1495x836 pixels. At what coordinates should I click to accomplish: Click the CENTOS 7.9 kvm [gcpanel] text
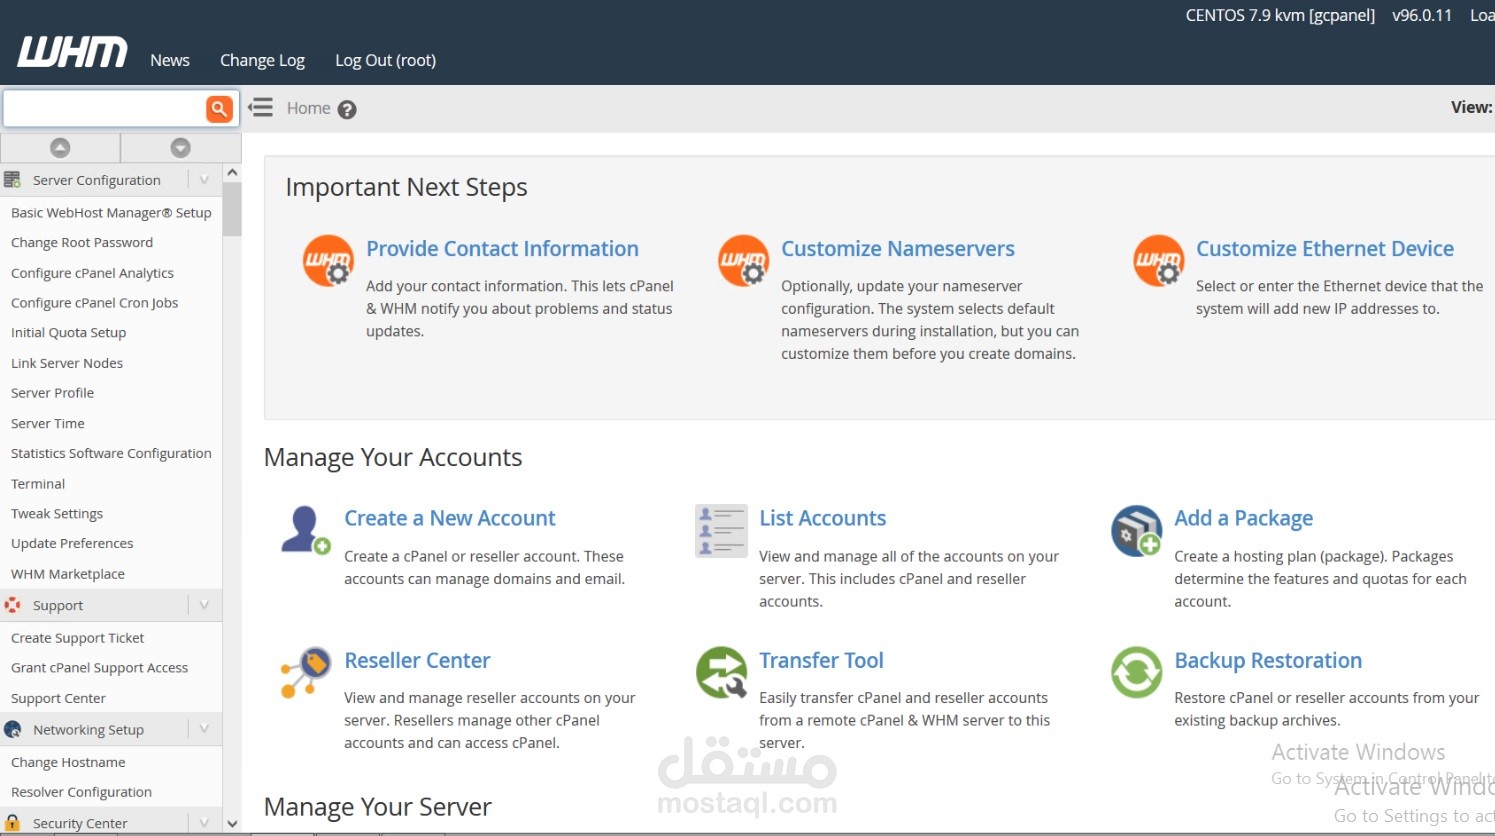(1280, 16)
